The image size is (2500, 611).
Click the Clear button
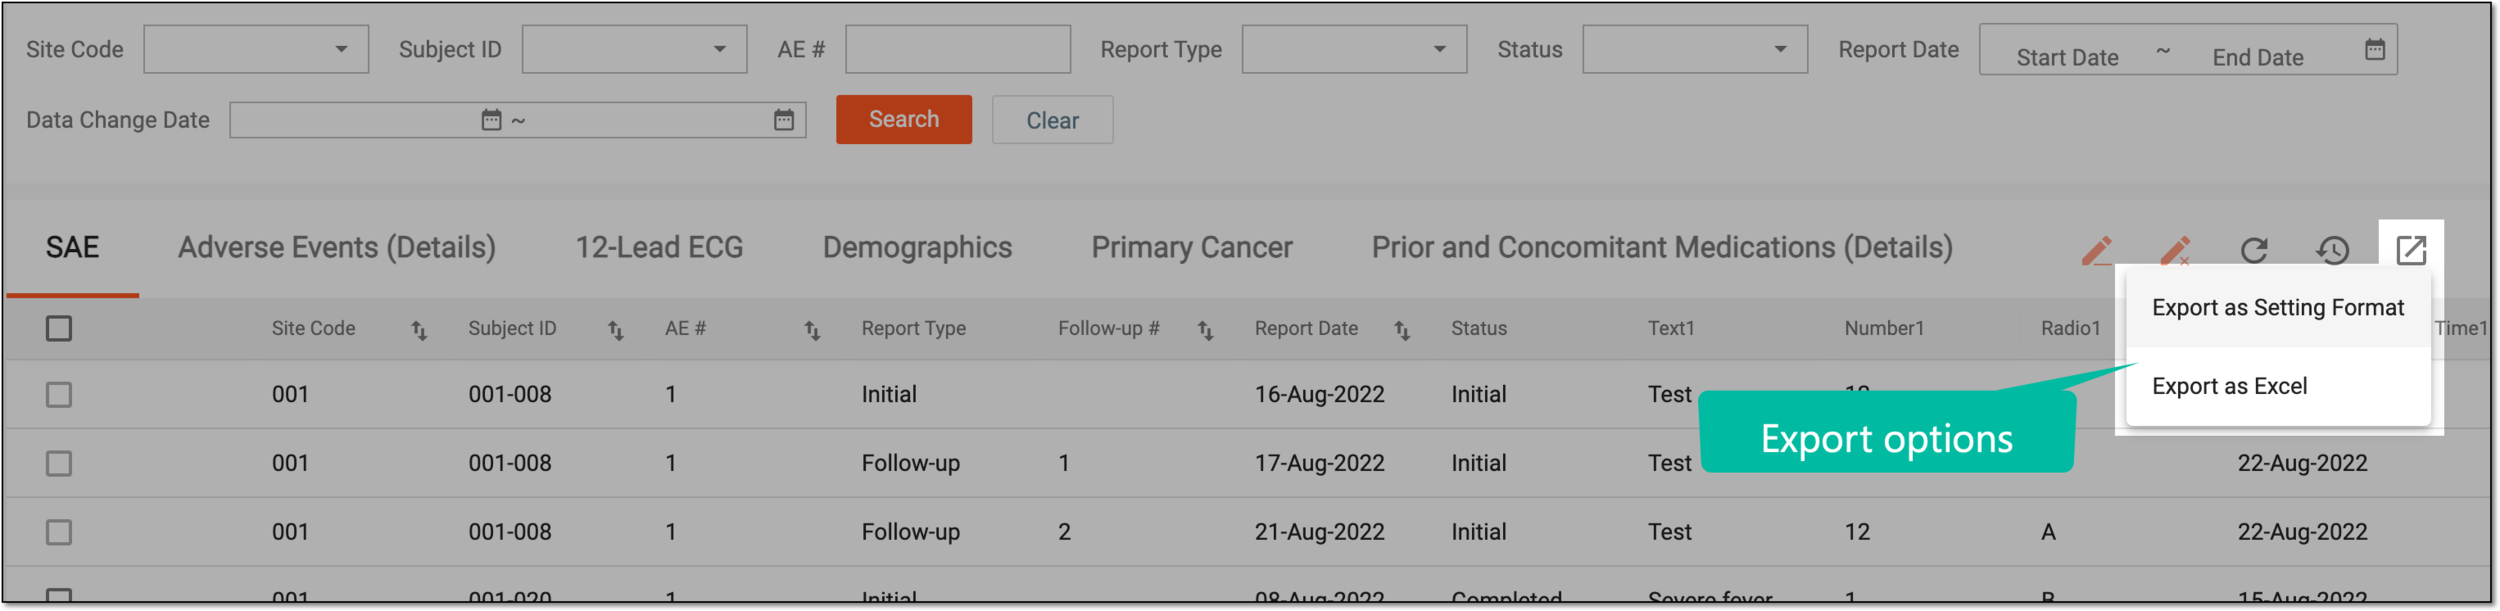tap(1052, 120)
